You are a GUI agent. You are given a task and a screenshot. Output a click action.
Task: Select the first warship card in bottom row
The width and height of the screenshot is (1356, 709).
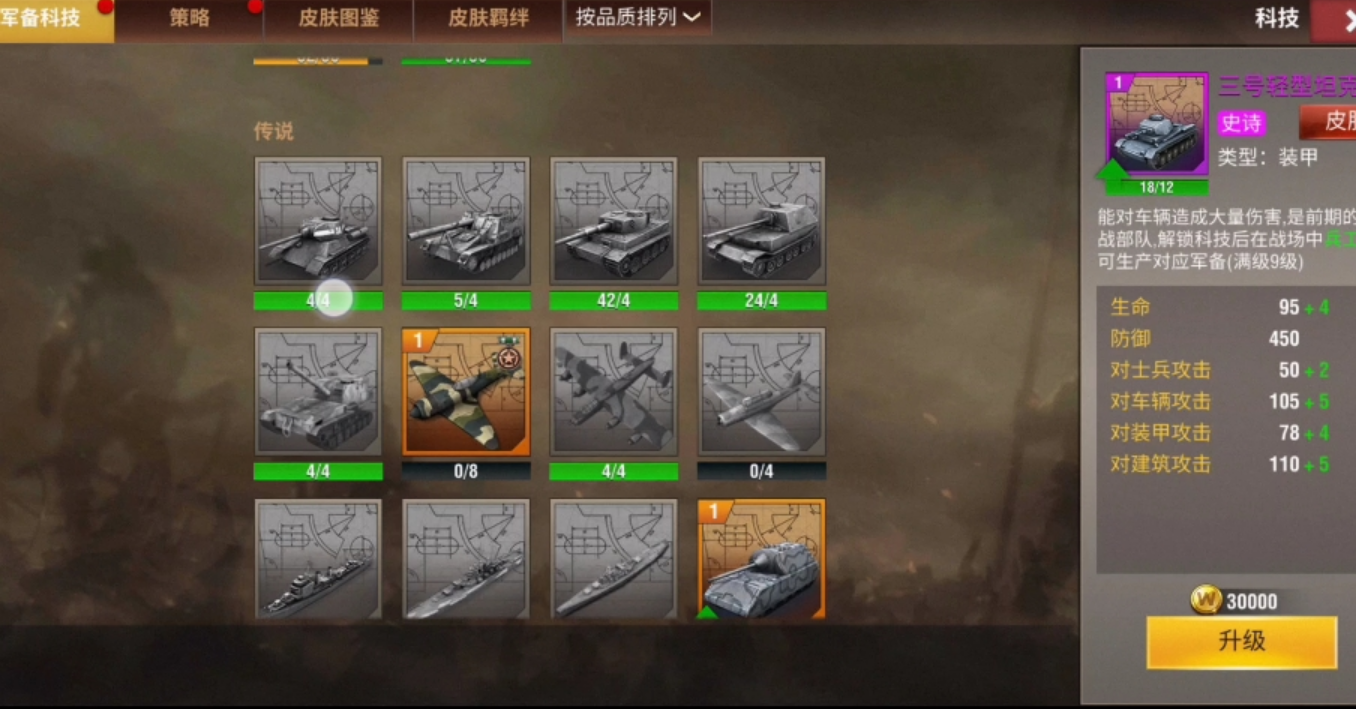(x=318, y=559)
